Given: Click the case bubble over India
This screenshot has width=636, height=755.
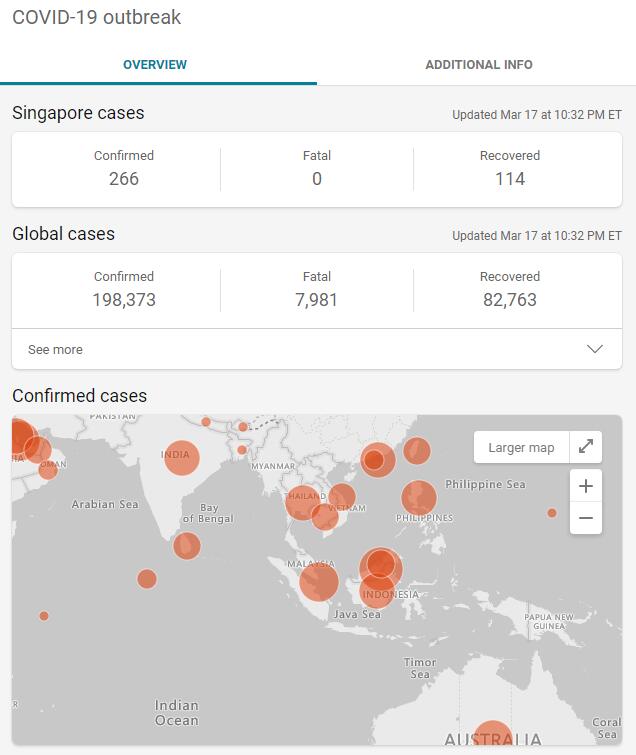Looking at the screenshot, I should [x=181, y=457].
